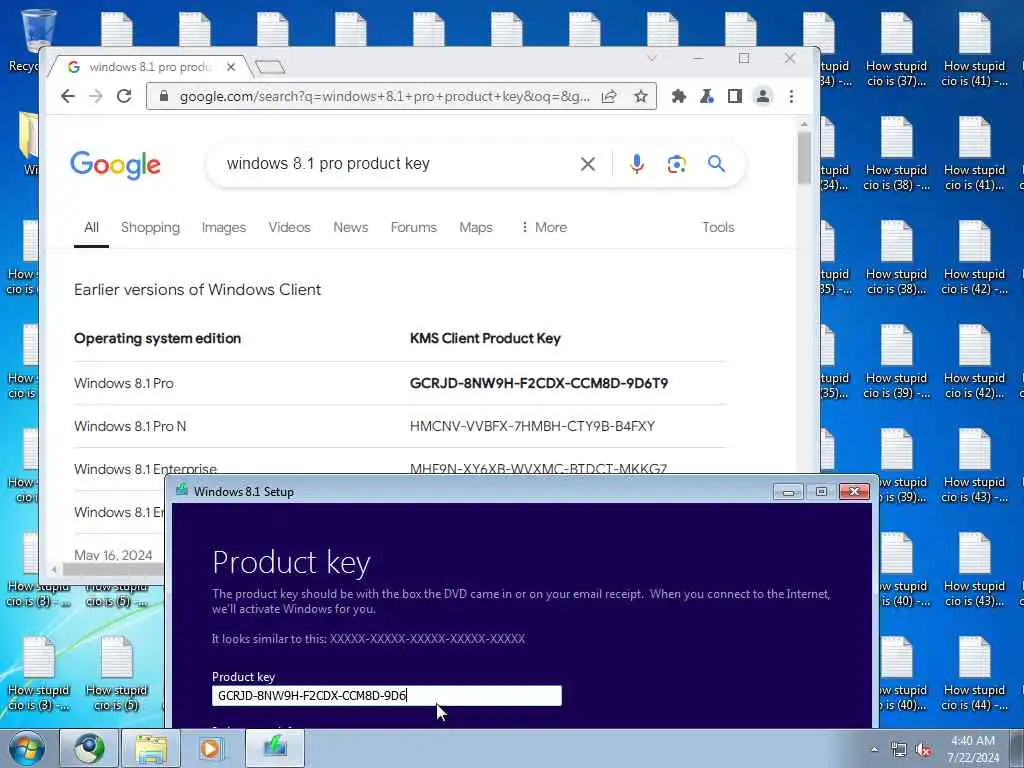Click the Chrome address bar URL
The height and width of the screenshot is (768, 1024).
tap(385, 97)
